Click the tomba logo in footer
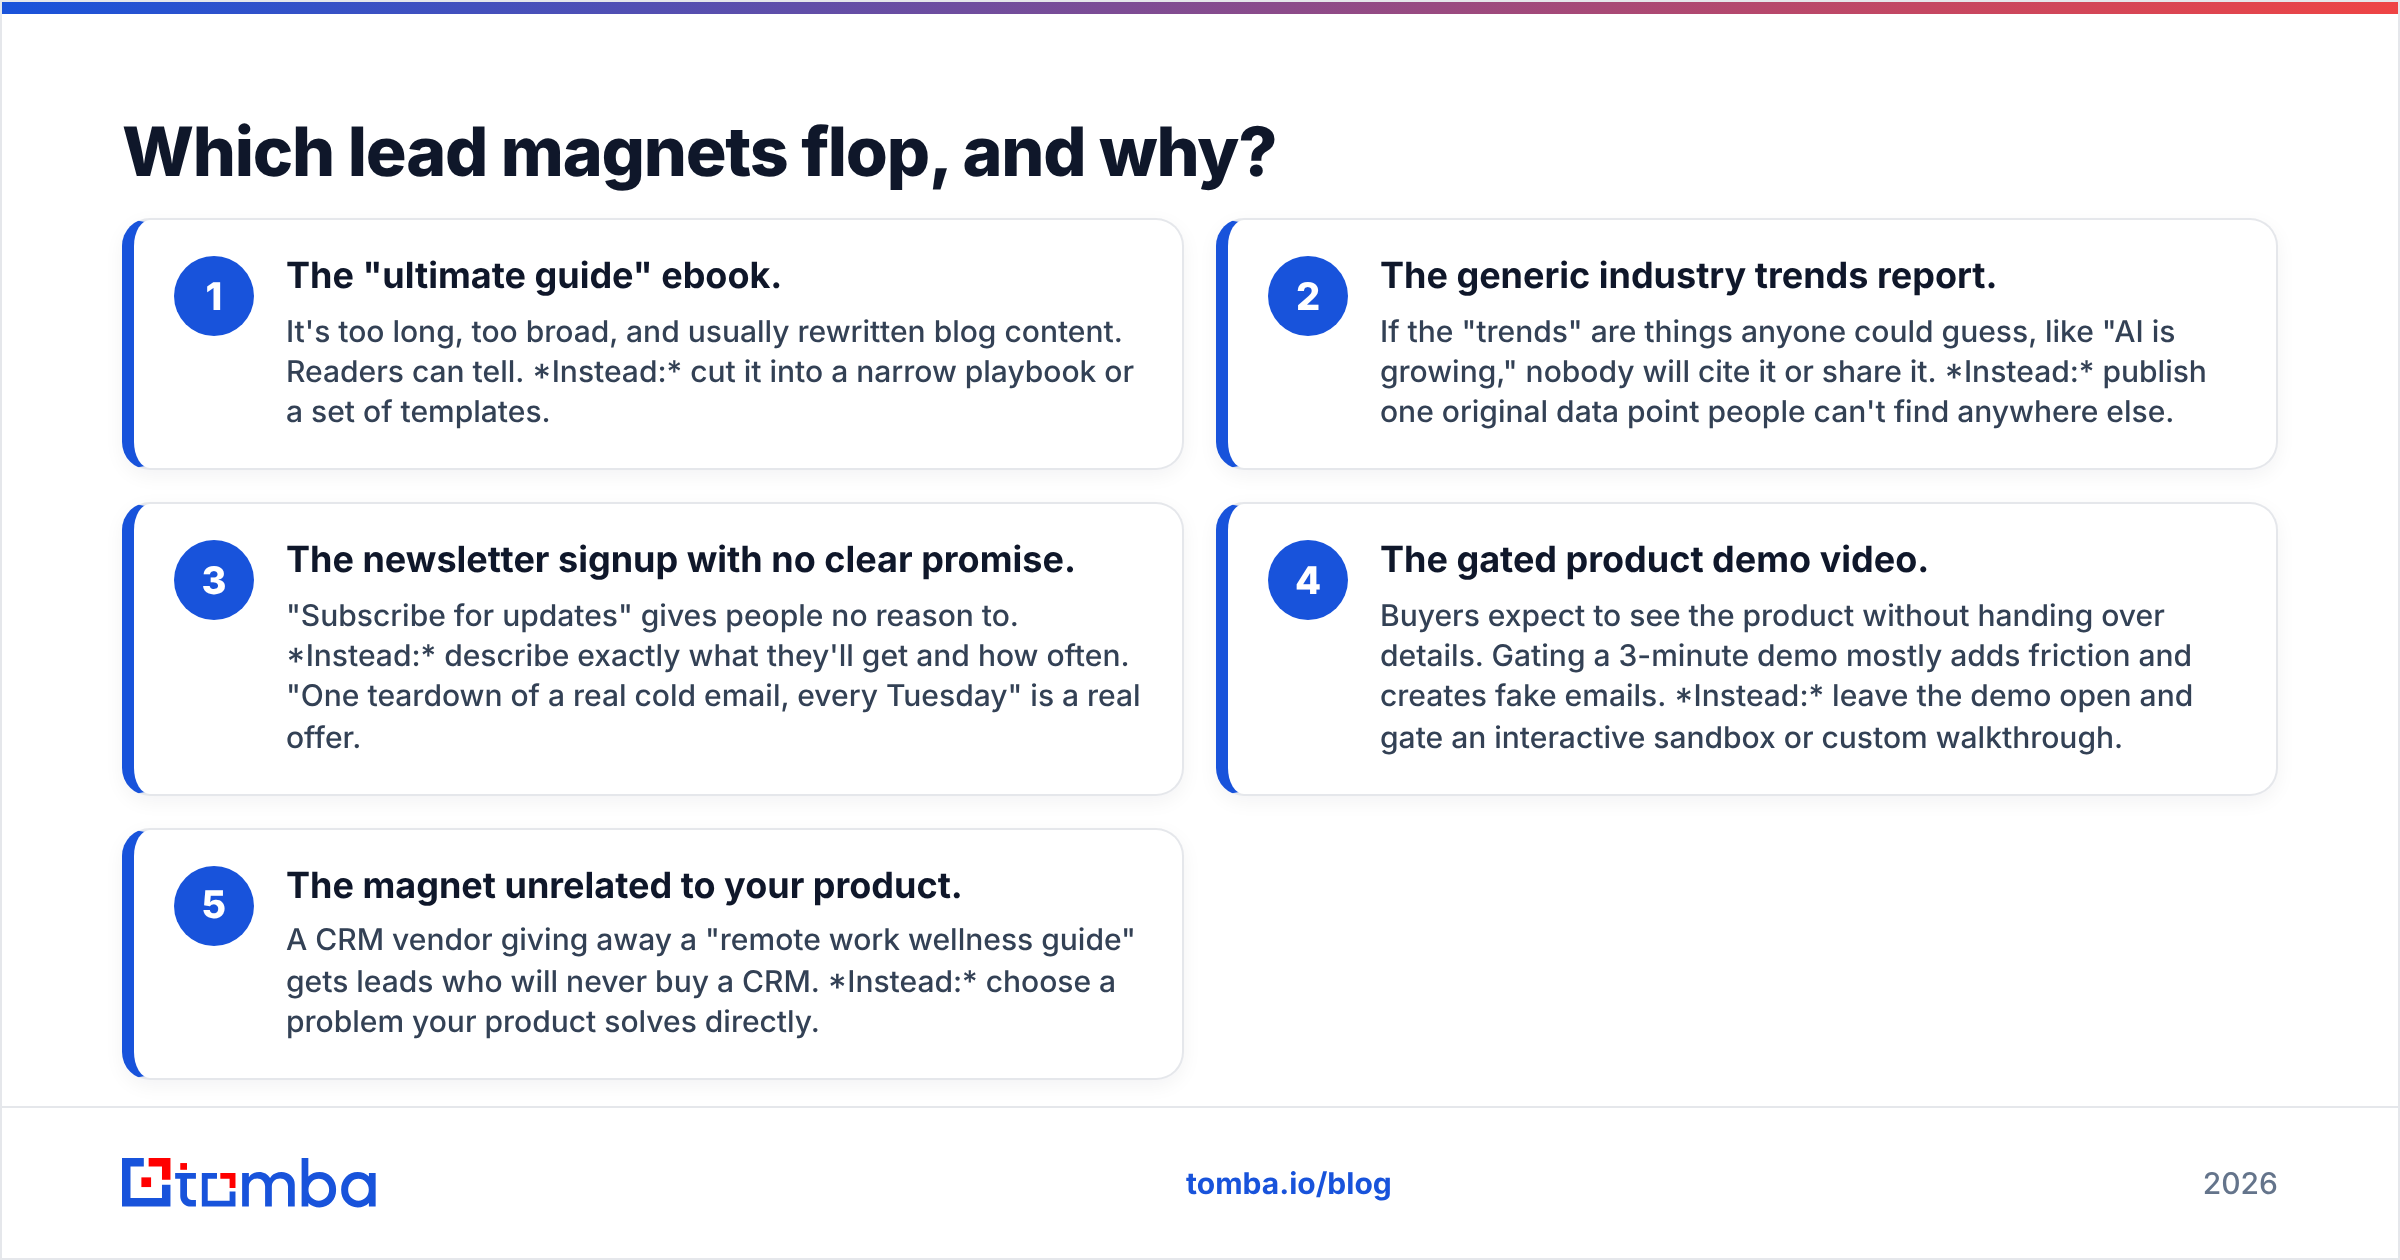 [x=249, y=1183]
